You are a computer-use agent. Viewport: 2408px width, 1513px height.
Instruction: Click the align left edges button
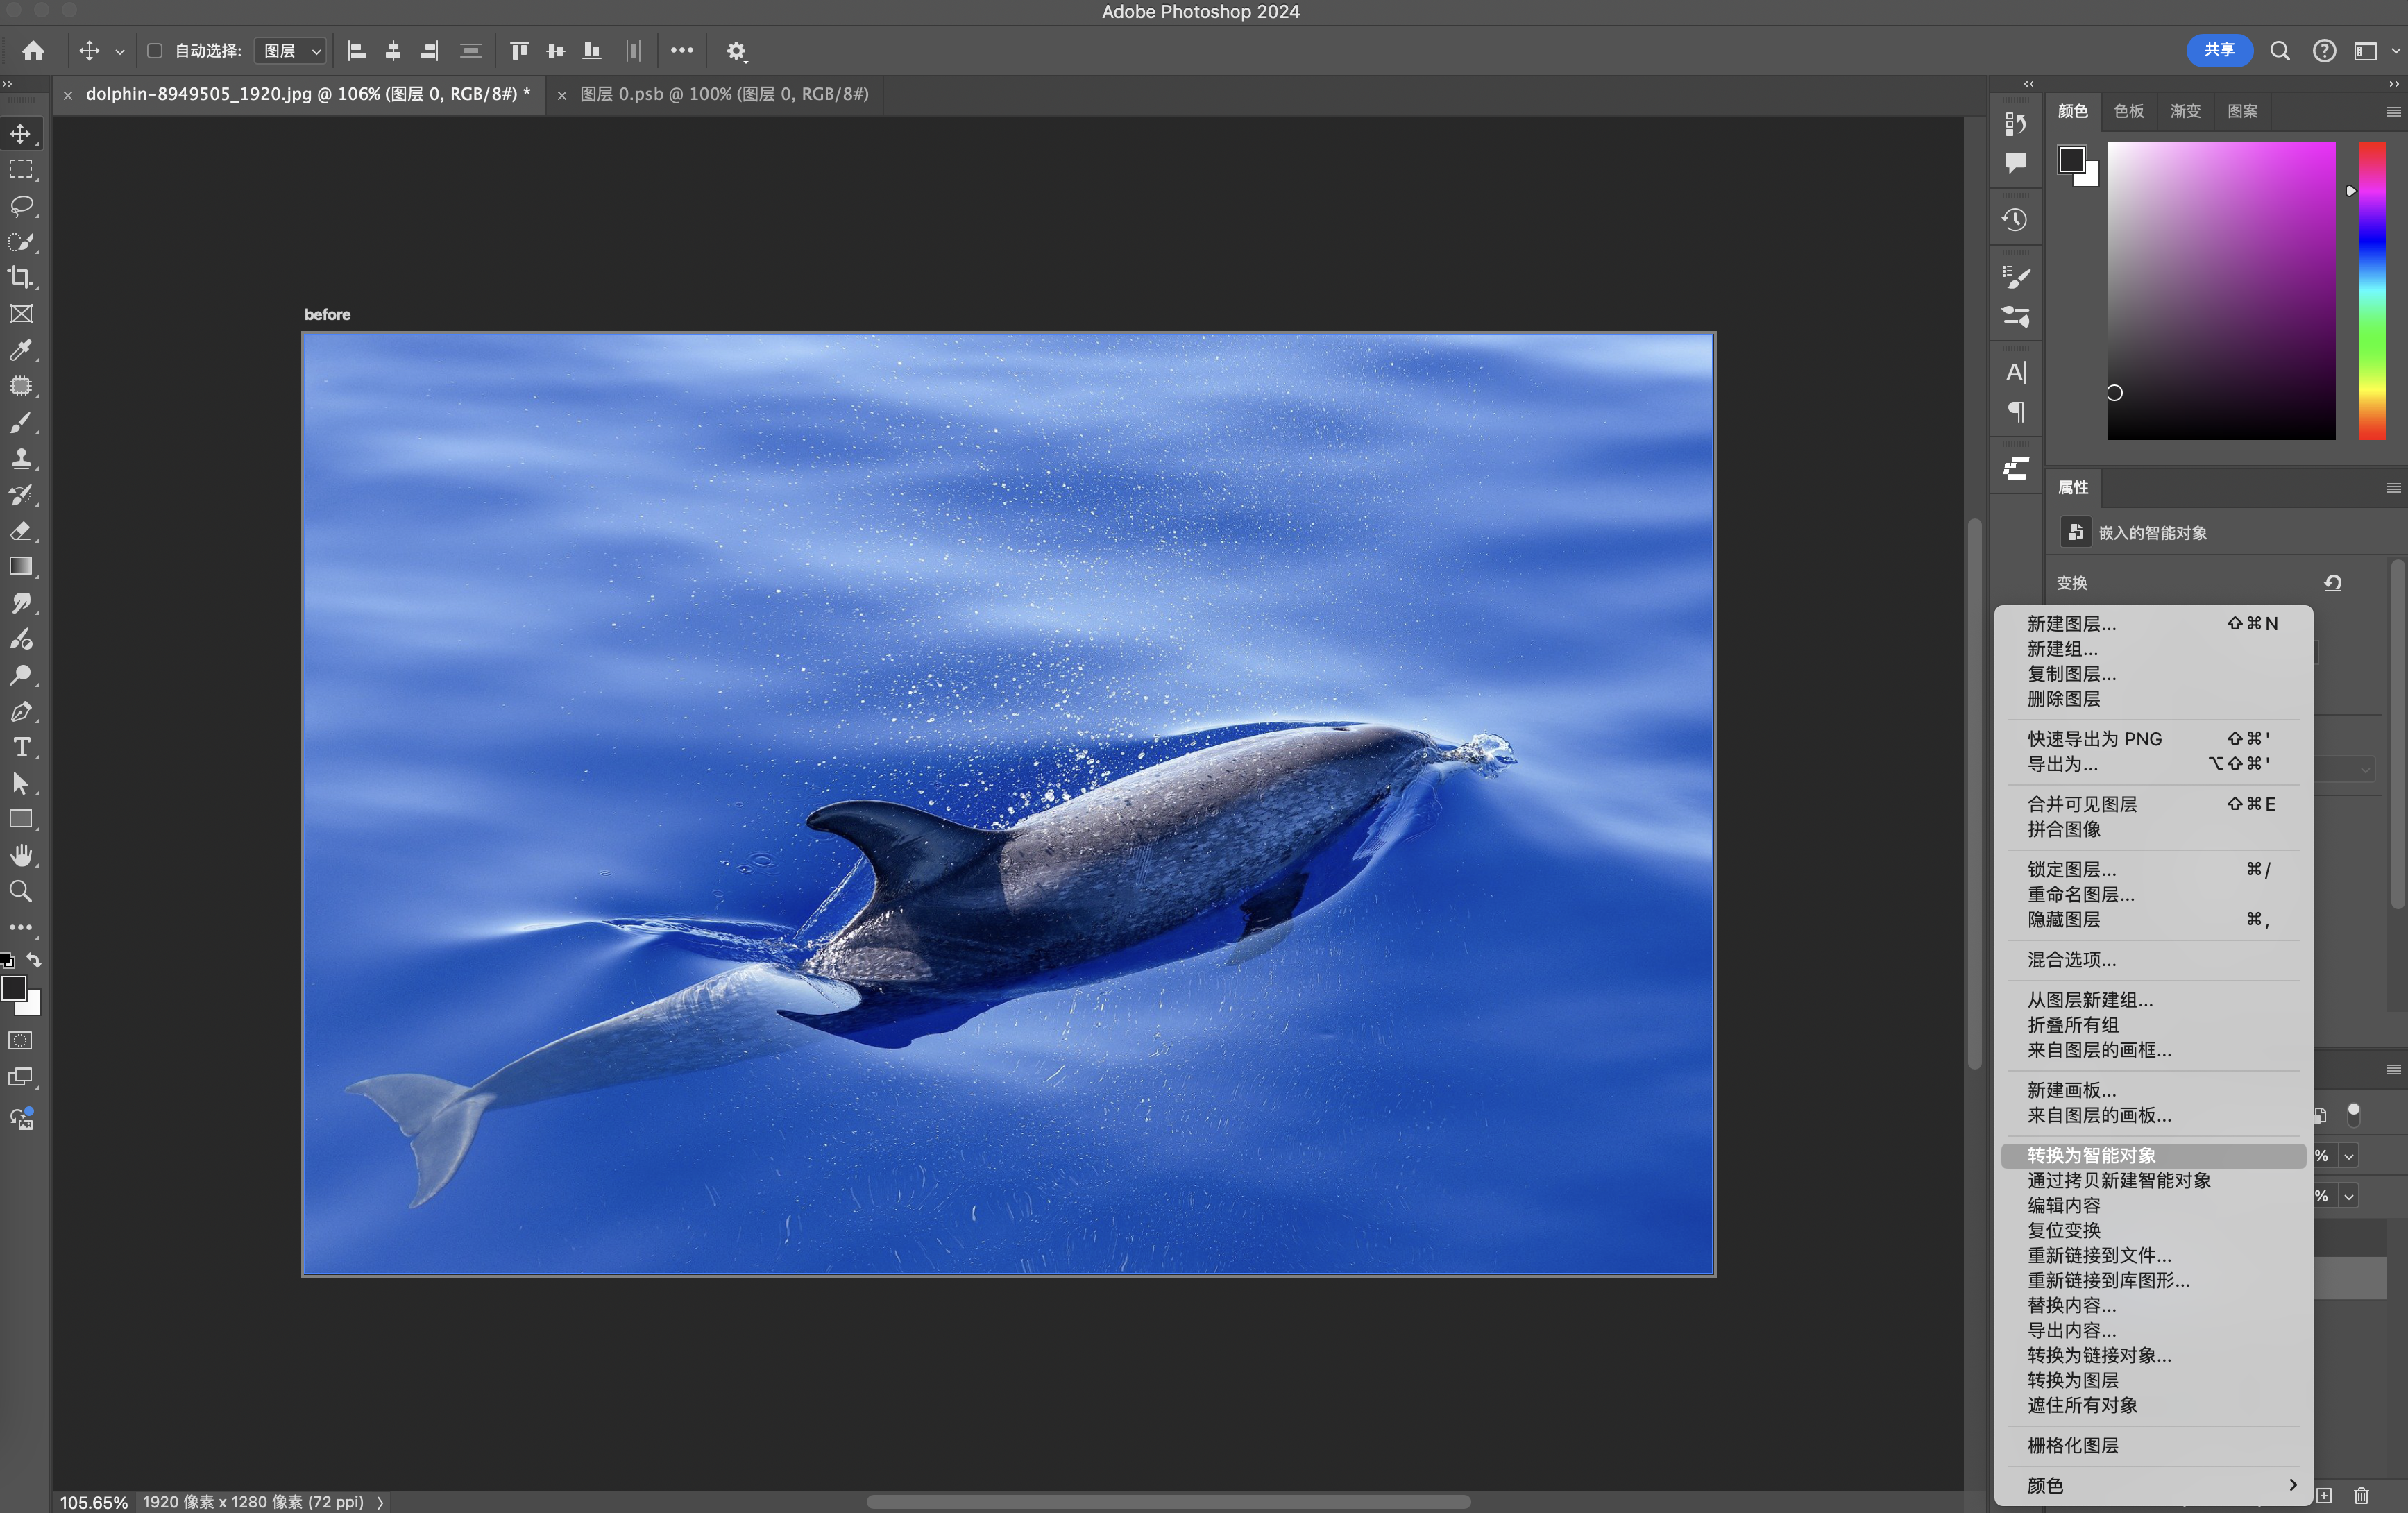(x=356, y=50)
